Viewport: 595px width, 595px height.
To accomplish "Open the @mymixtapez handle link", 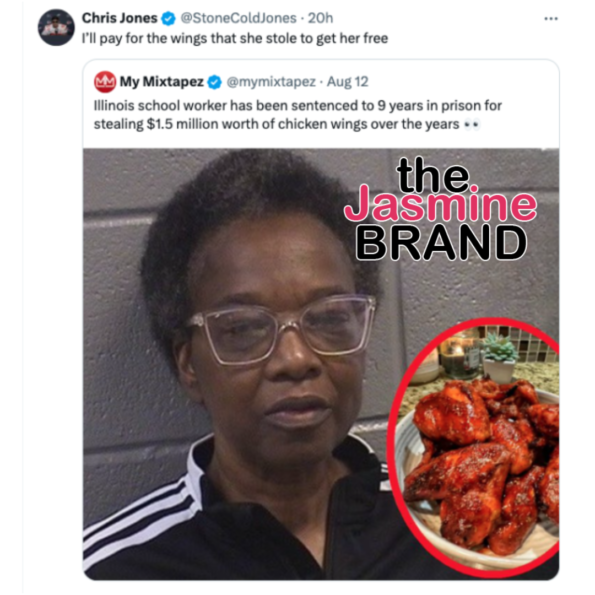I will 271,82.
